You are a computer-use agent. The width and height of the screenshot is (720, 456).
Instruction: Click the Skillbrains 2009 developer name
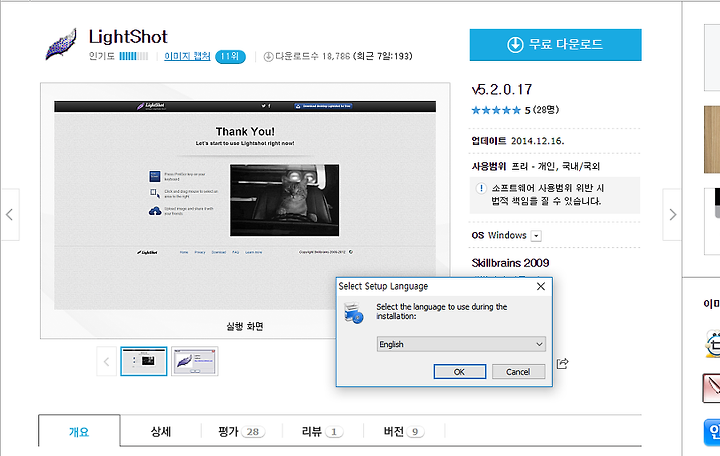510,263
